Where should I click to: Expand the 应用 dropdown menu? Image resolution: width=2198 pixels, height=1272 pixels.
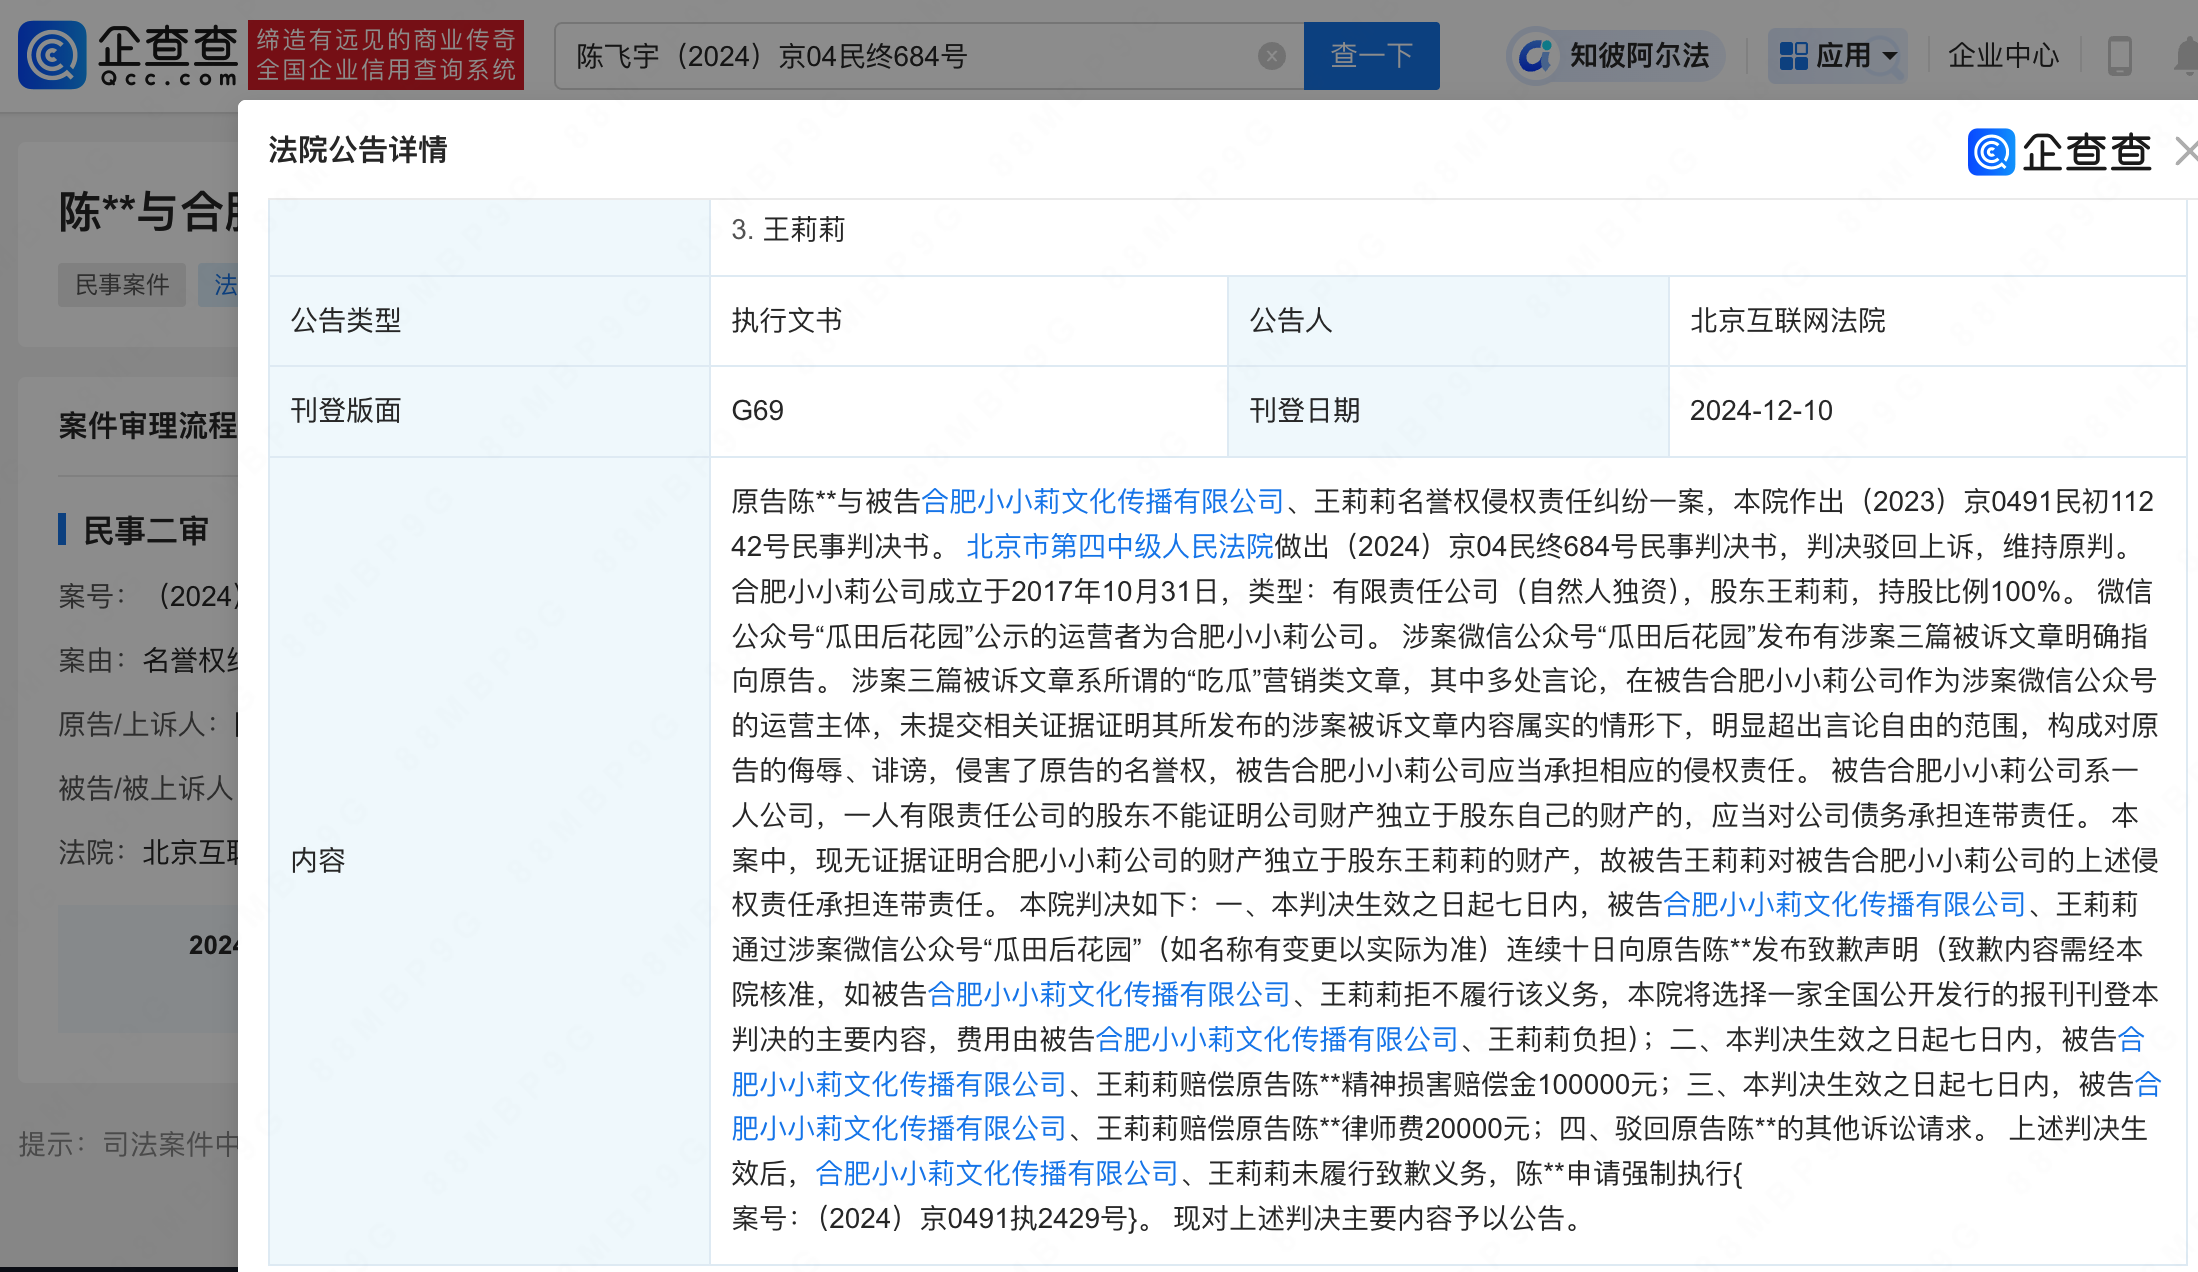pyautogui.click(x=1838, y=56)
